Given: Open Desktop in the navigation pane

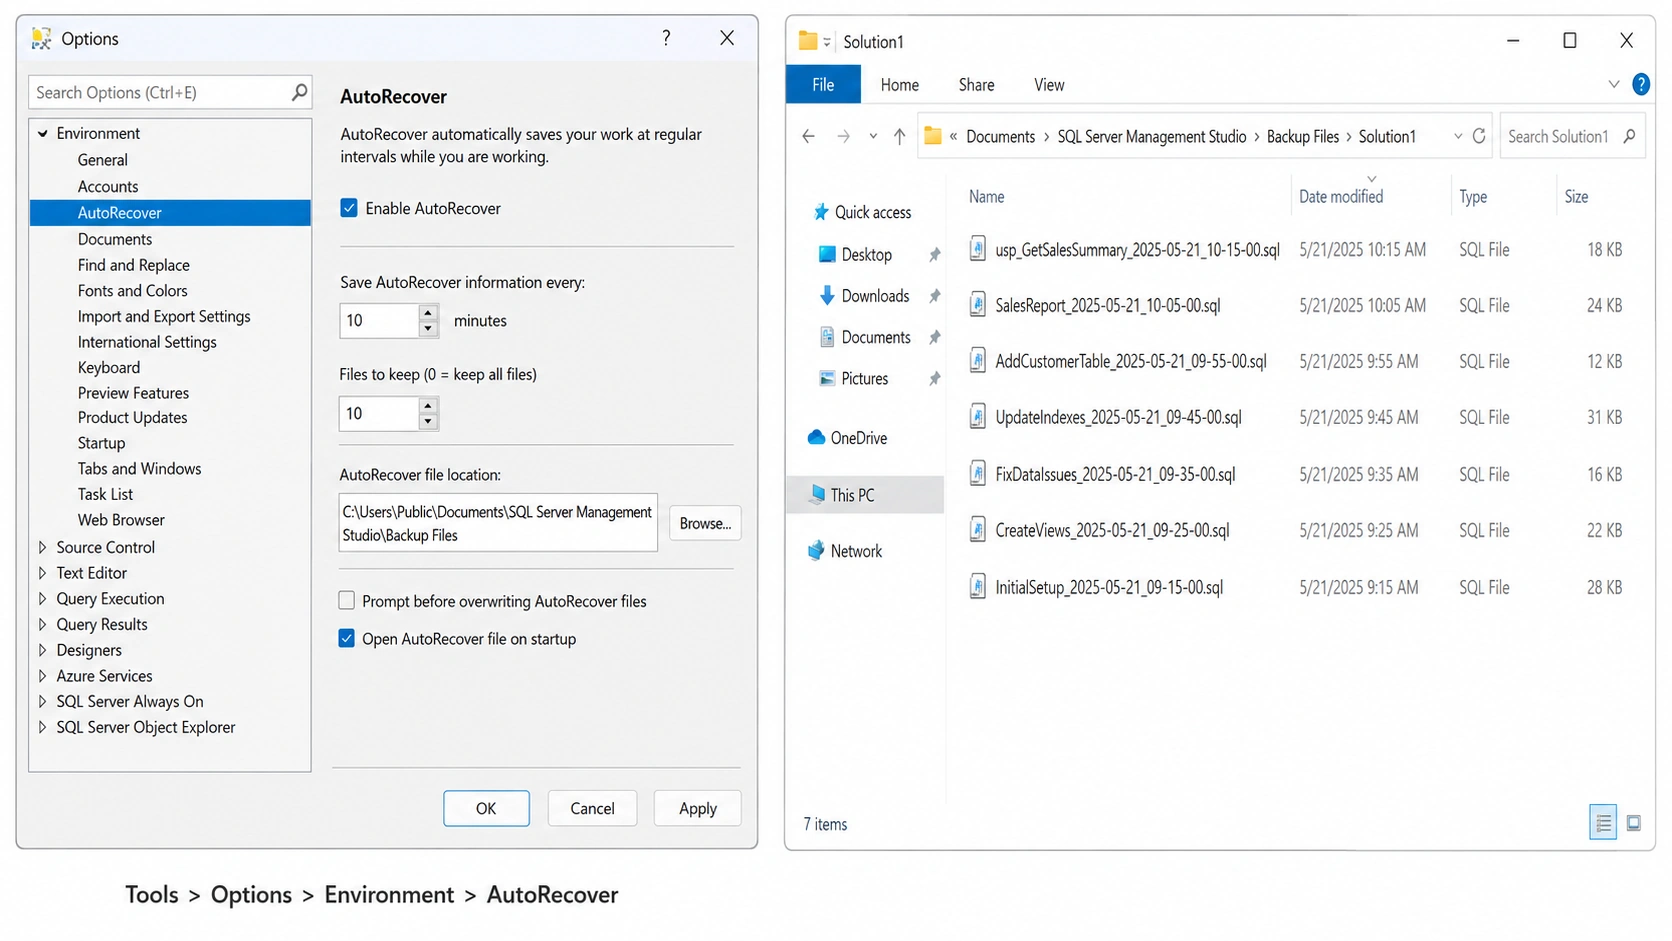Looking at the screenshot, I should 855,255.
